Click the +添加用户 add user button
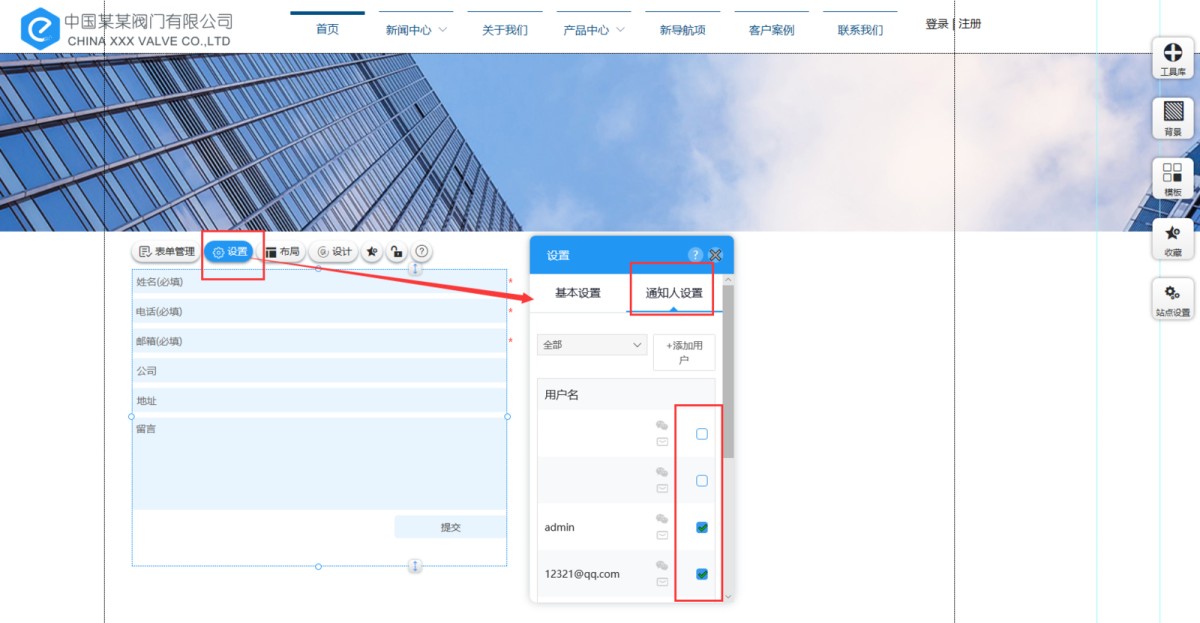1200x623 pixels. point(684,352)
